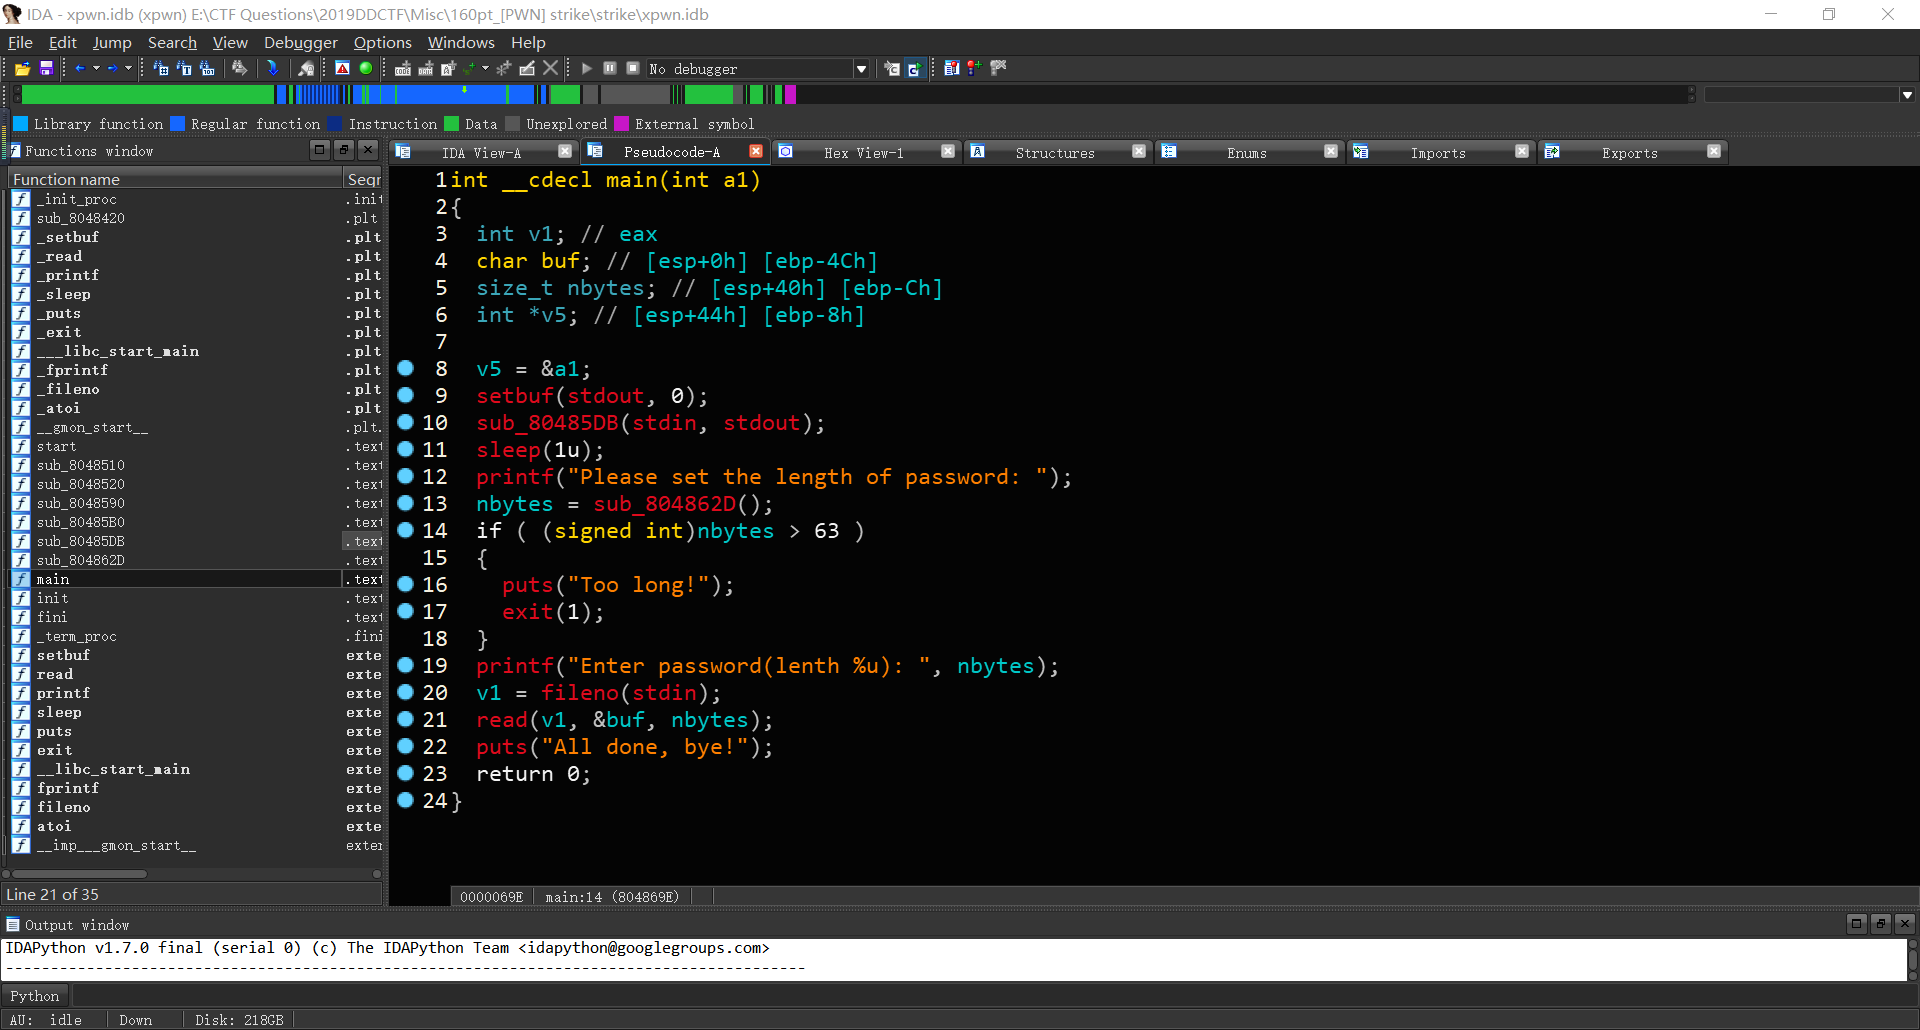The width and height of the screenshot is (1920, 1030).
Task: Click the Python button in the output bar
Action: pos(35,996)
